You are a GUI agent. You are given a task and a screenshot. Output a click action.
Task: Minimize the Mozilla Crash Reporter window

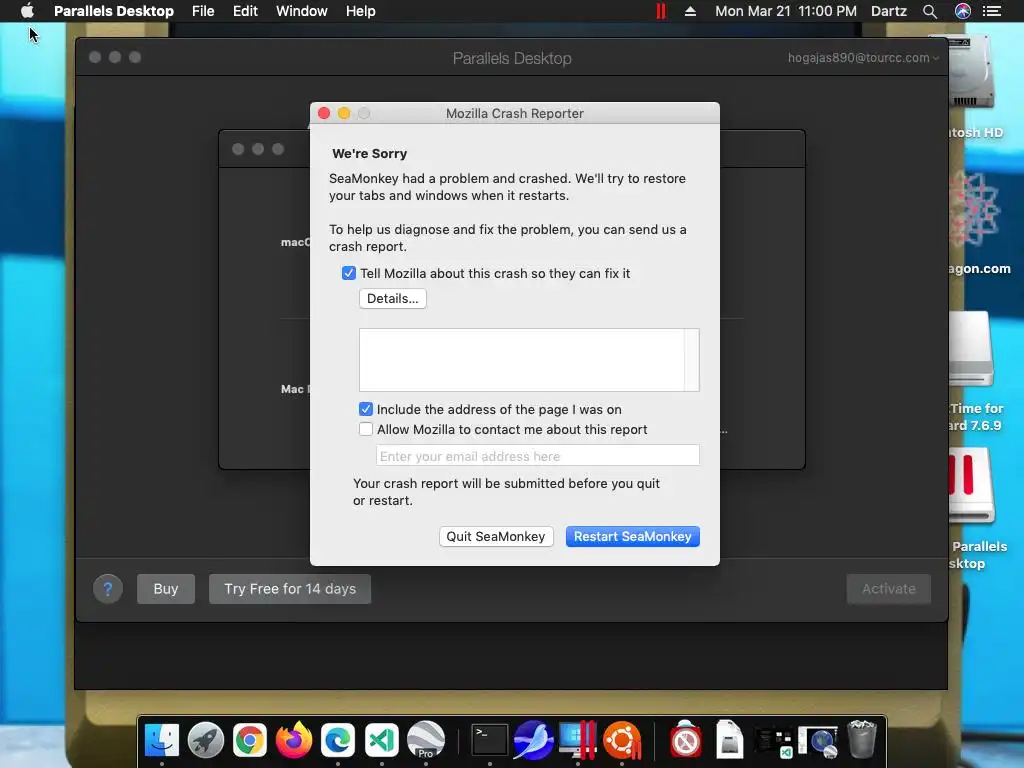(344, 113)
